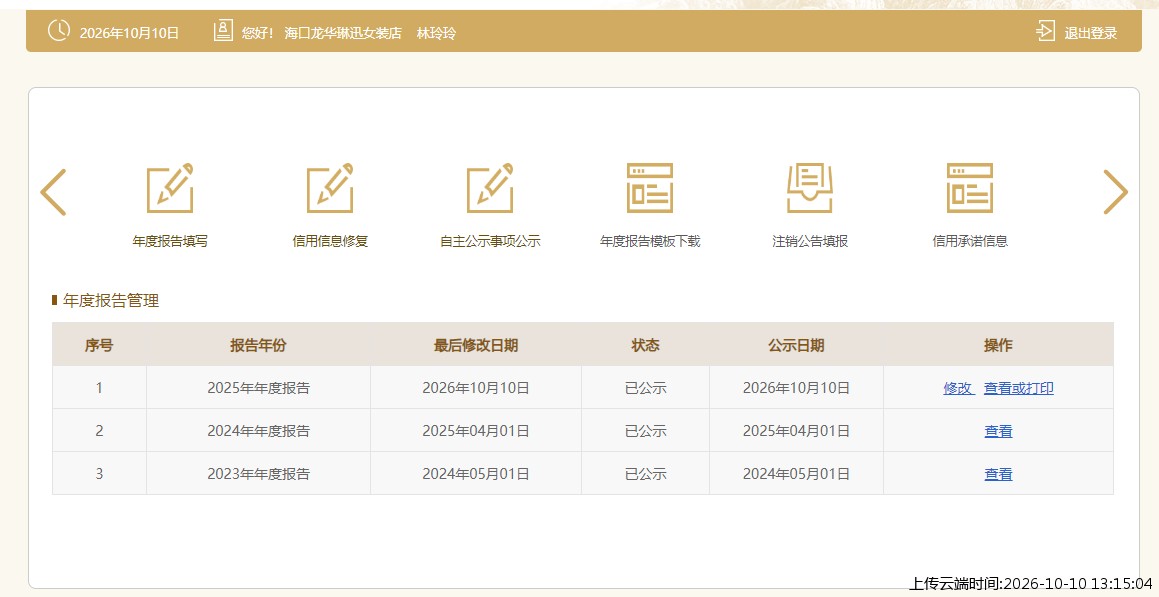Screen dimensions: 1159x597
Task: Select the 年度报告填写 menu label
Action: tap(170, 241)
